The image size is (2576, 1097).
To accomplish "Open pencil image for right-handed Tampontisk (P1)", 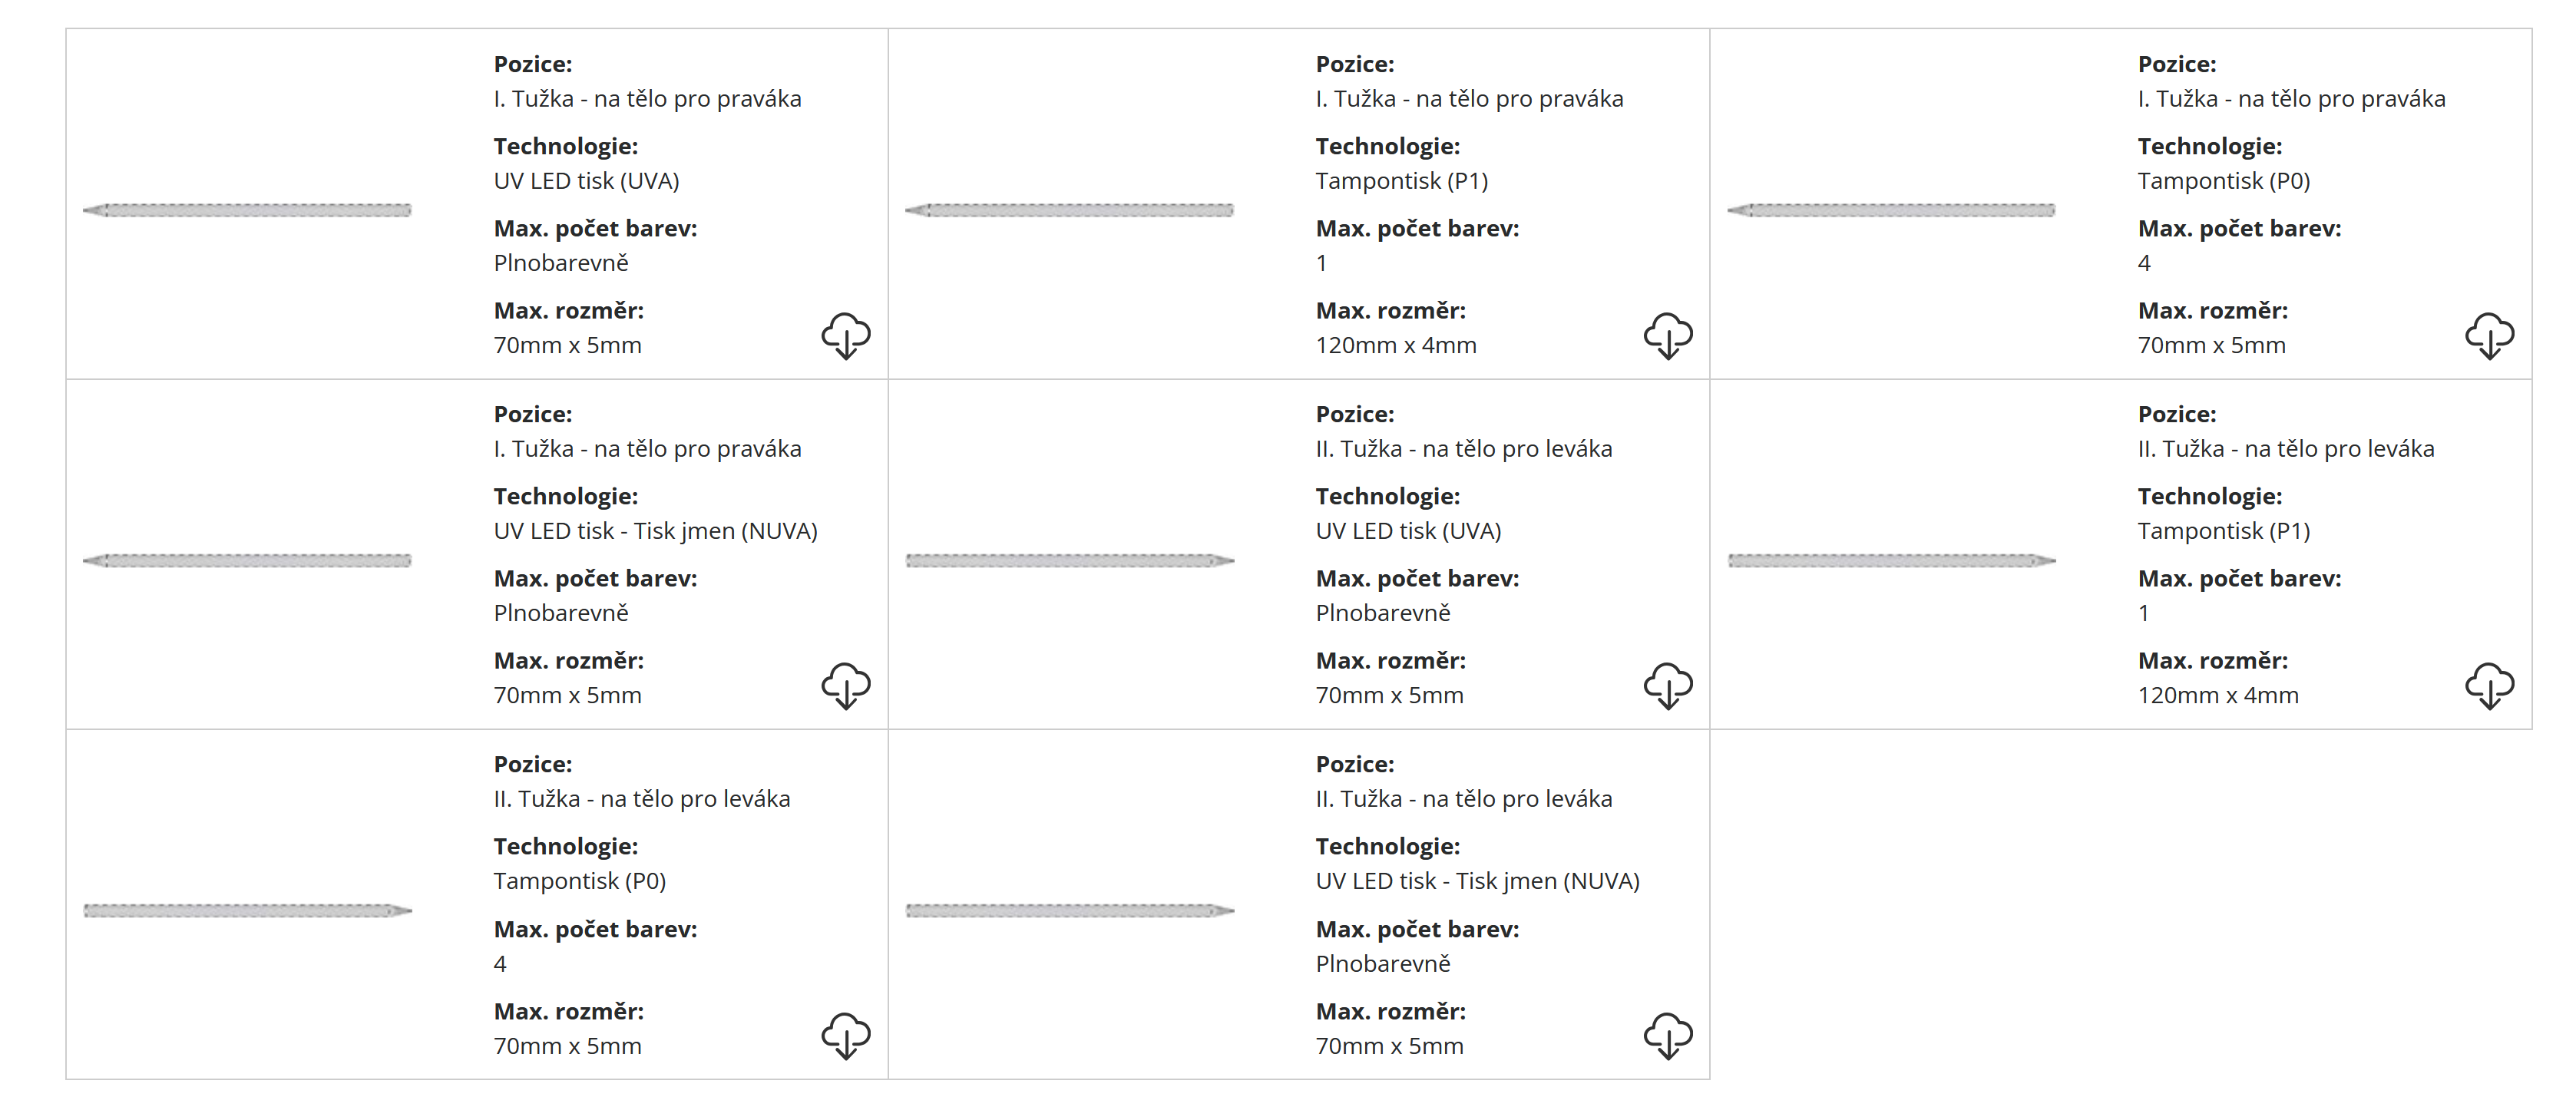I will [1069, 210].
